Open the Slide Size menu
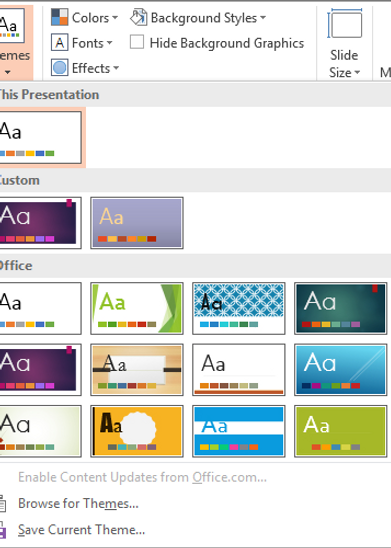Viewport: 391px width, 548px height. 344,43
